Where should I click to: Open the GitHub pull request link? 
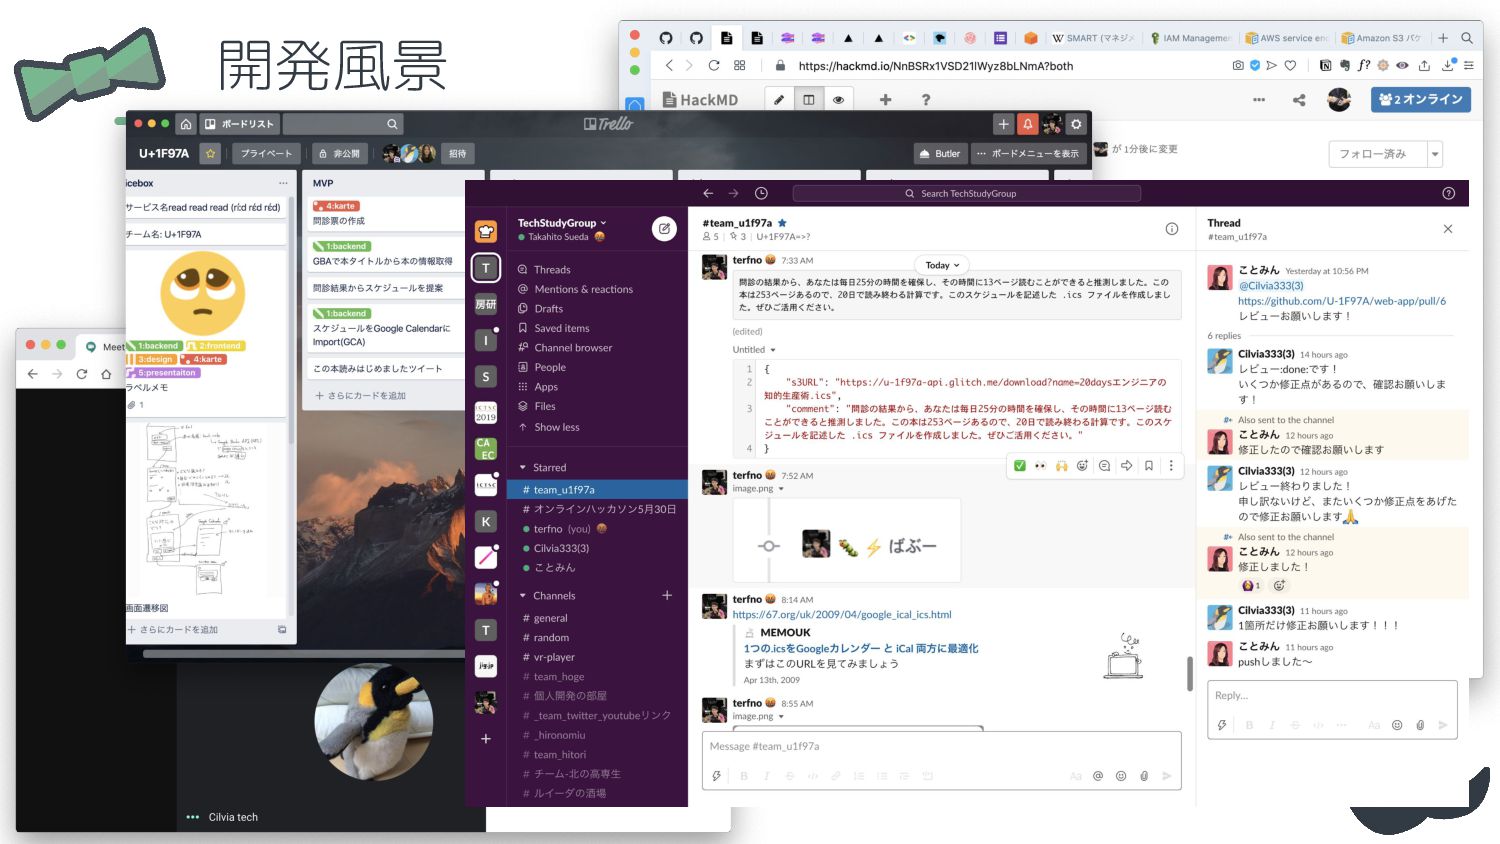[1342, 300]
